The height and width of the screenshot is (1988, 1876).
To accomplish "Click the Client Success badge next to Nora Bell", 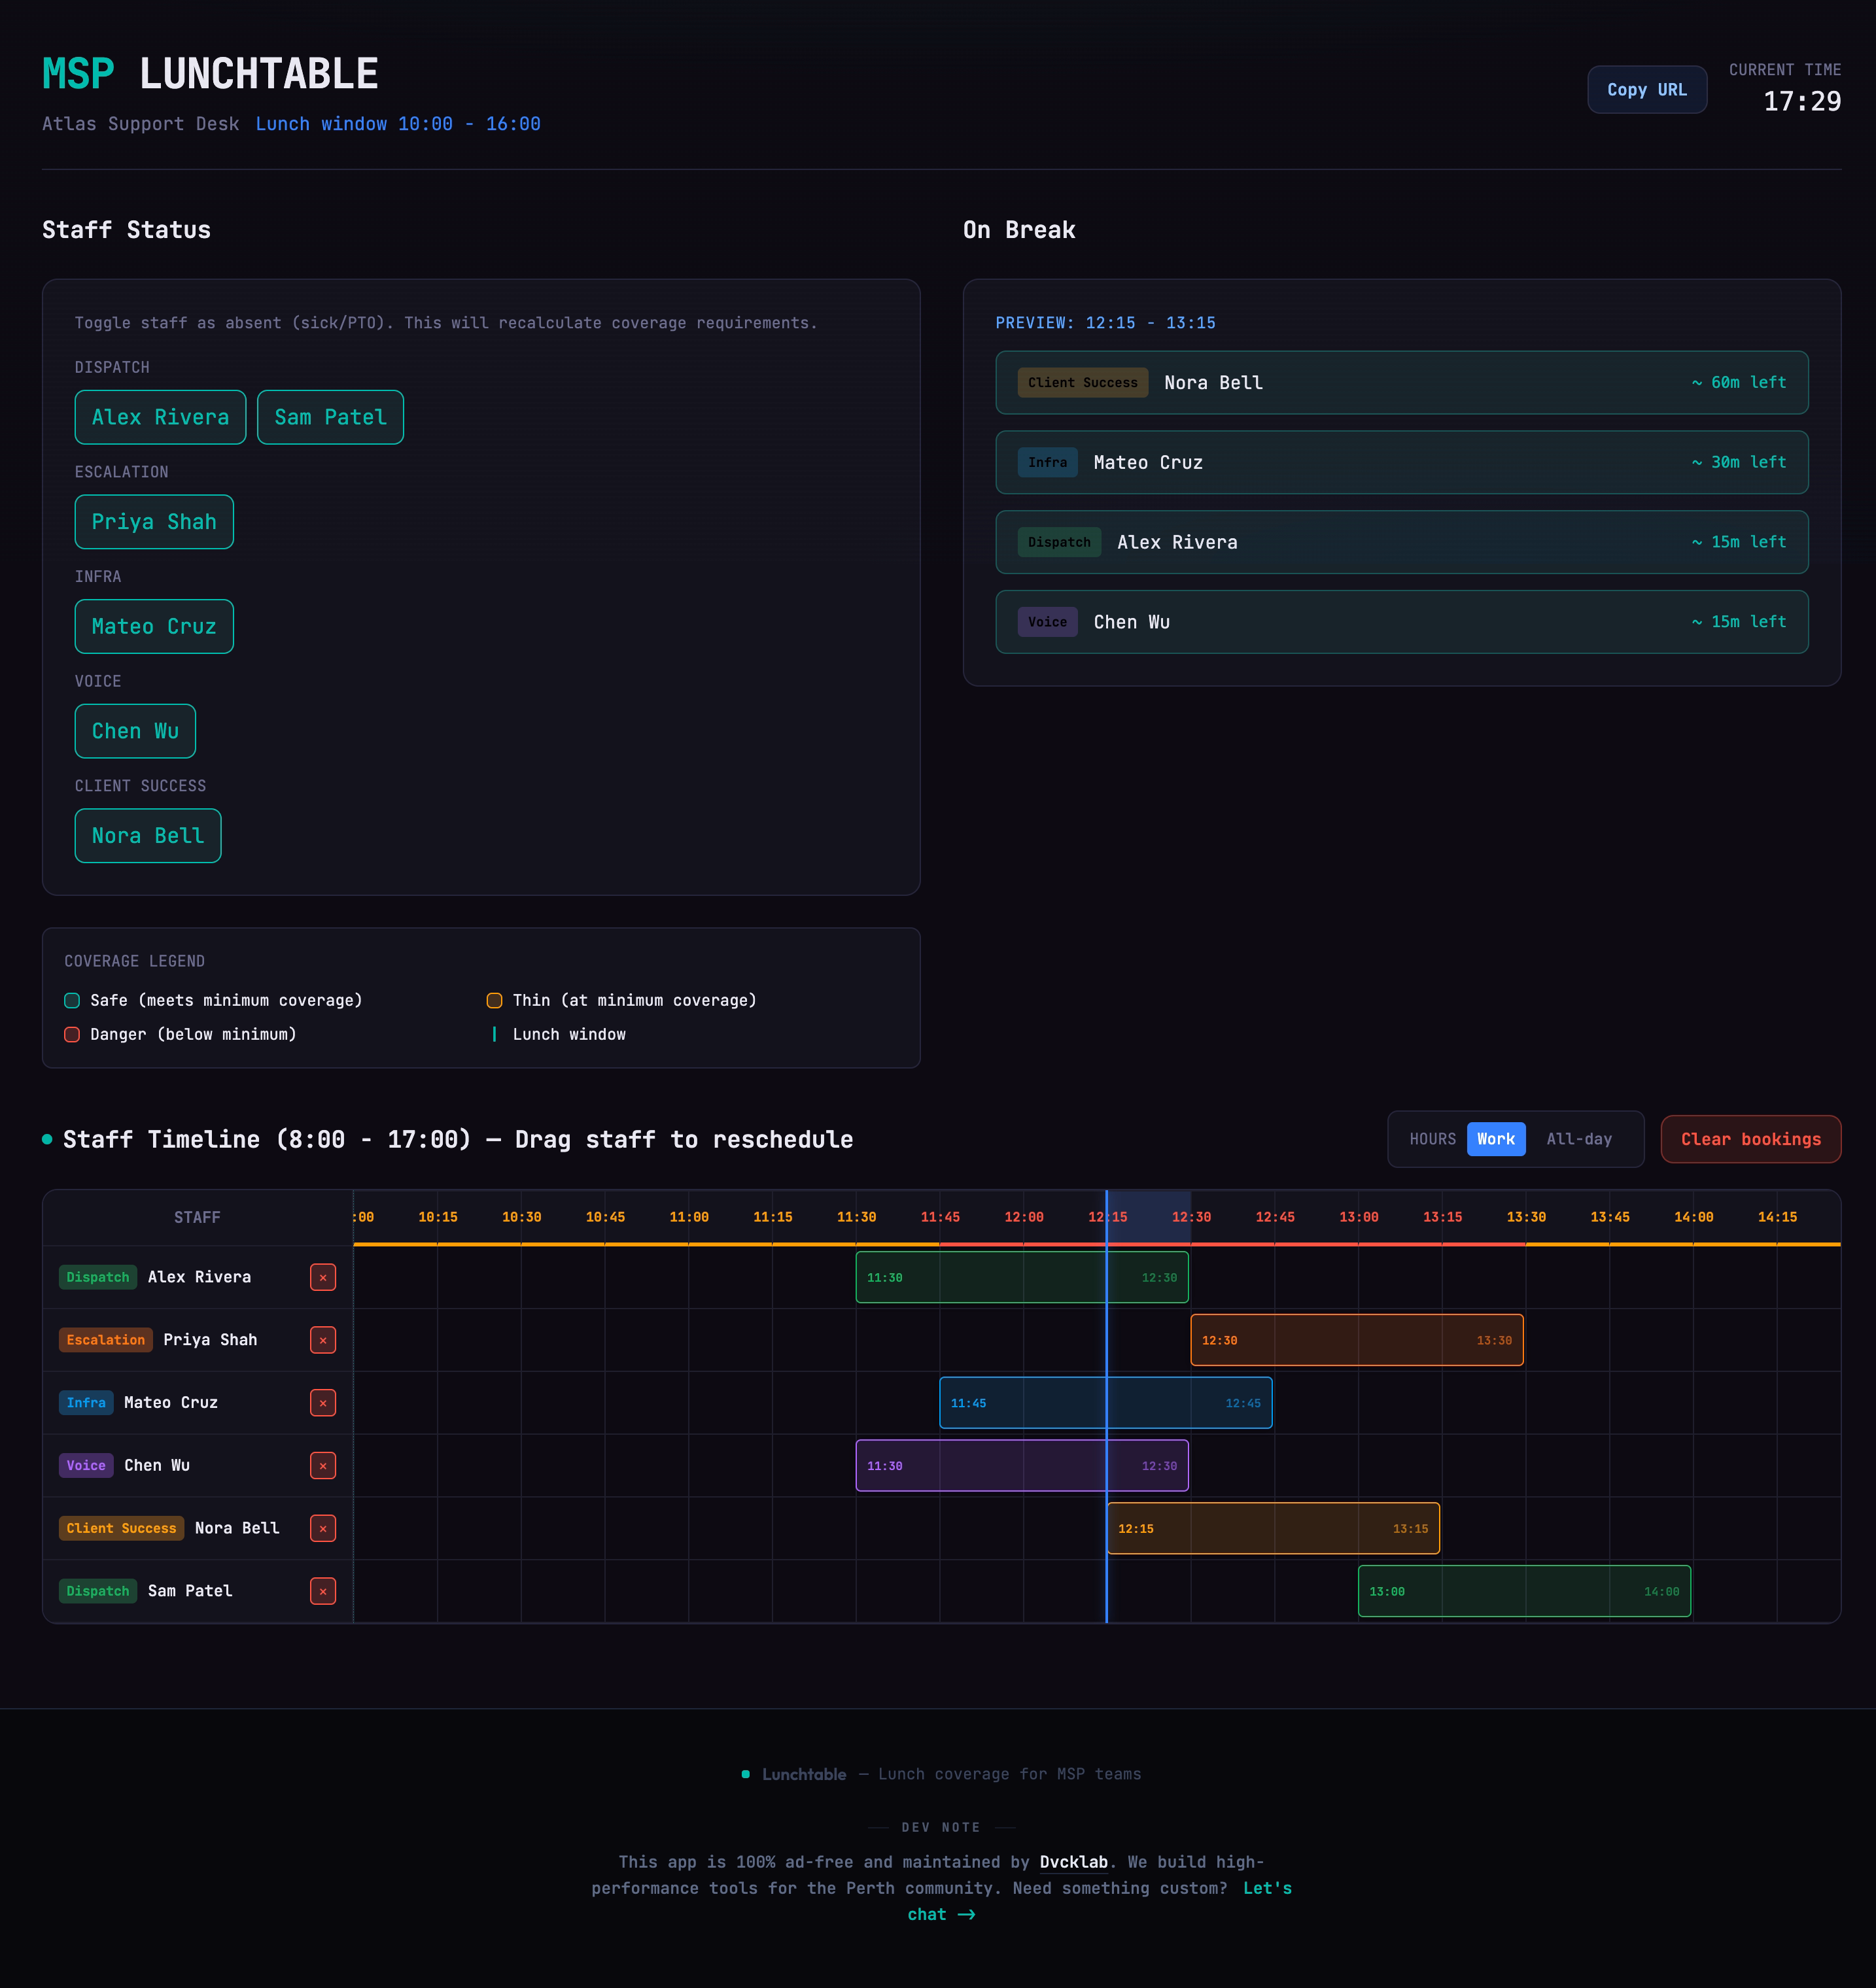I will 1082,382.
